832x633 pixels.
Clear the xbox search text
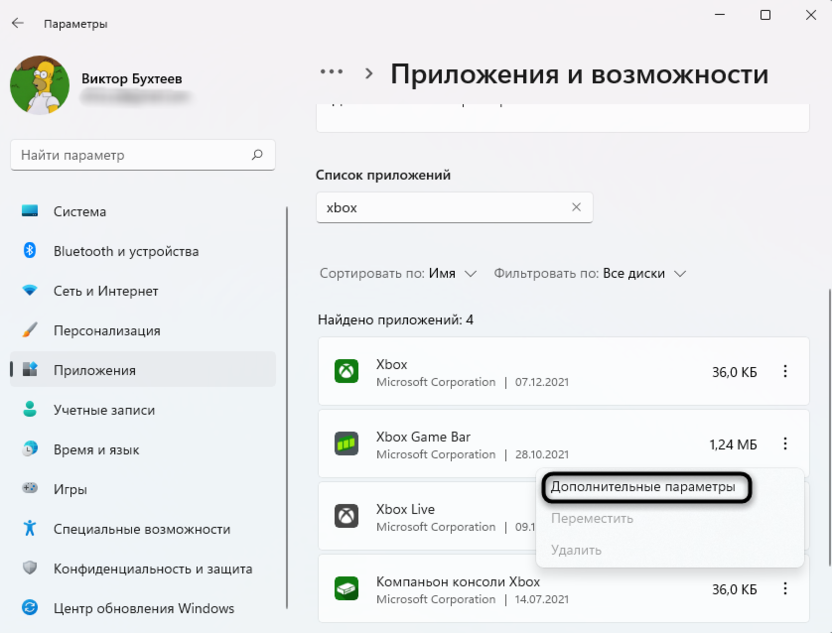click(576, 207)
